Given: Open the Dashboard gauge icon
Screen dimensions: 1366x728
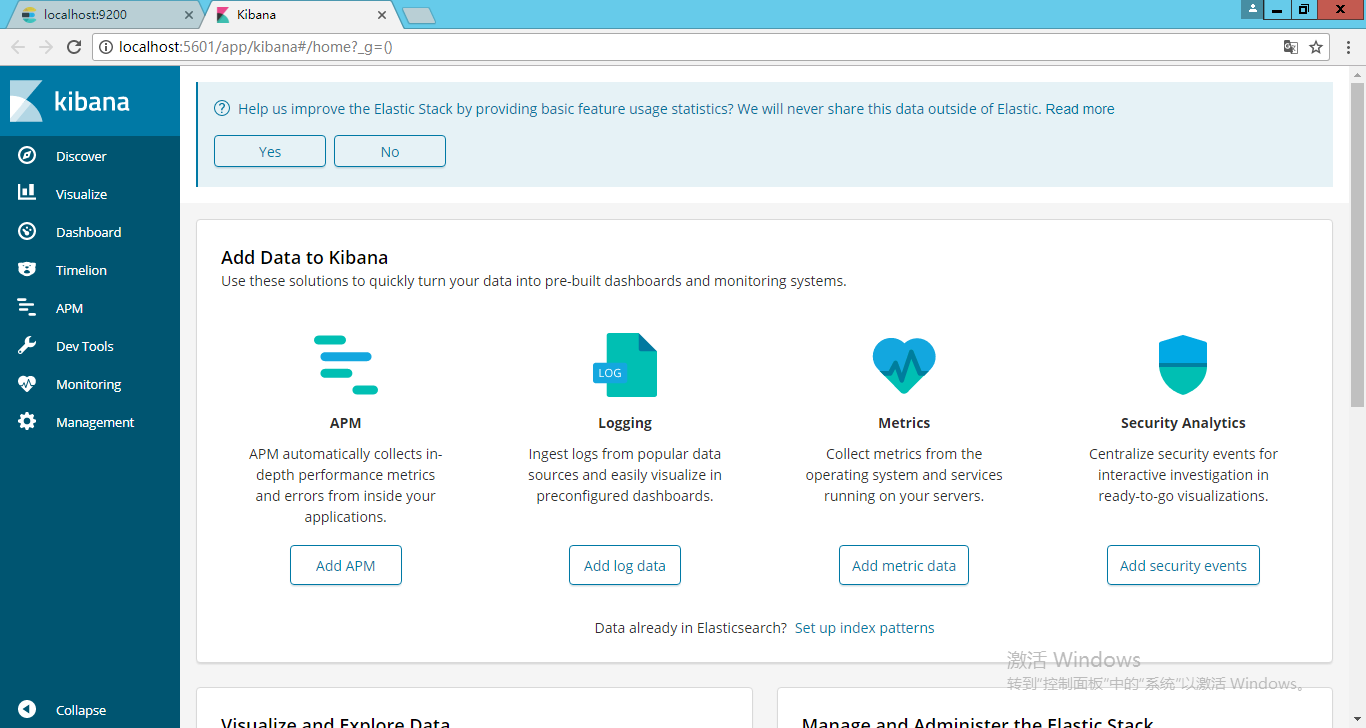Looking at the screenshot, I should pyautogui.click(x=27, y=231).
